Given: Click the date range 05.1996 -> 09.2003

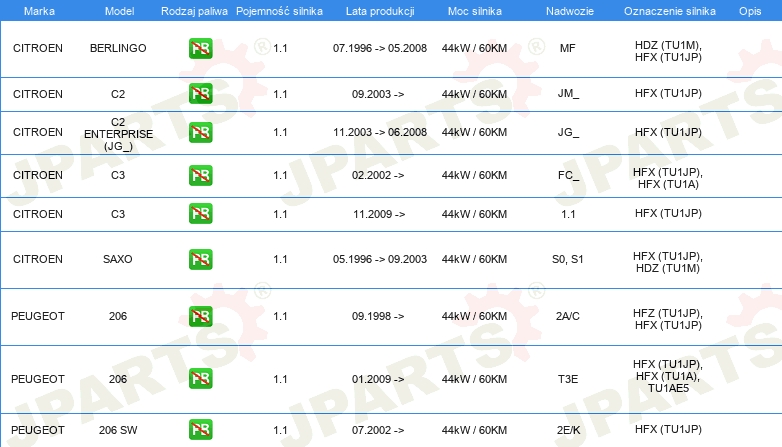Looking at the screenshot, I should click(380, 259).
